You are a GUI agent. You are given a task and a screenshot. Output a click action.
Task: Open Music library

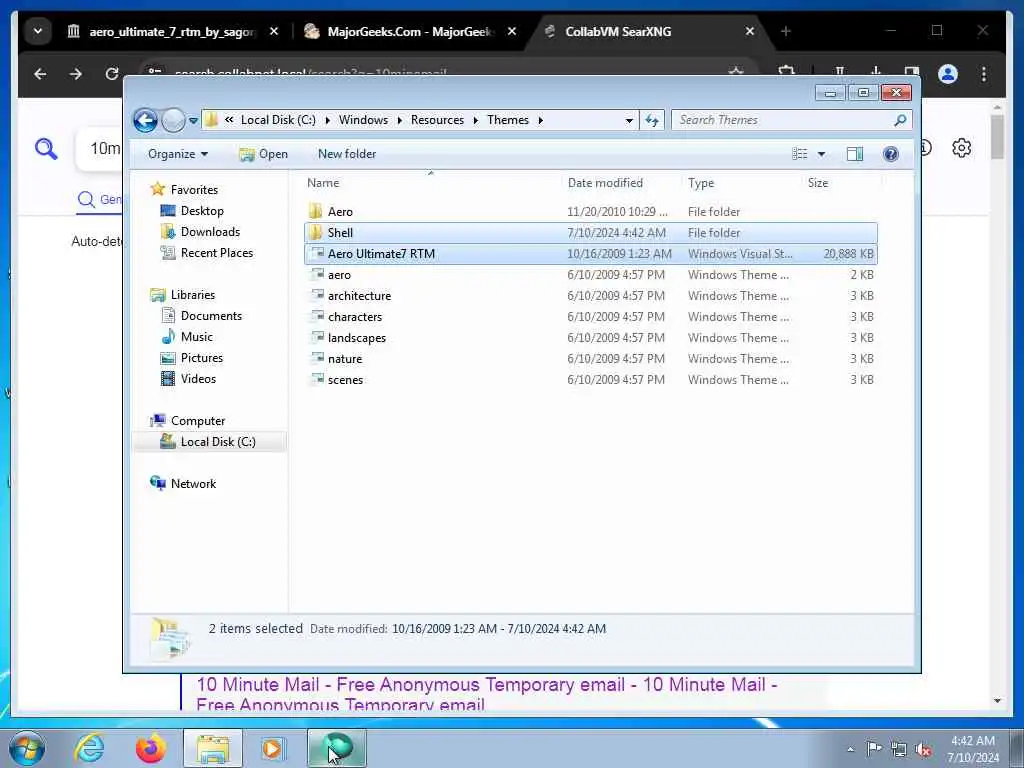tap(197, 336)
